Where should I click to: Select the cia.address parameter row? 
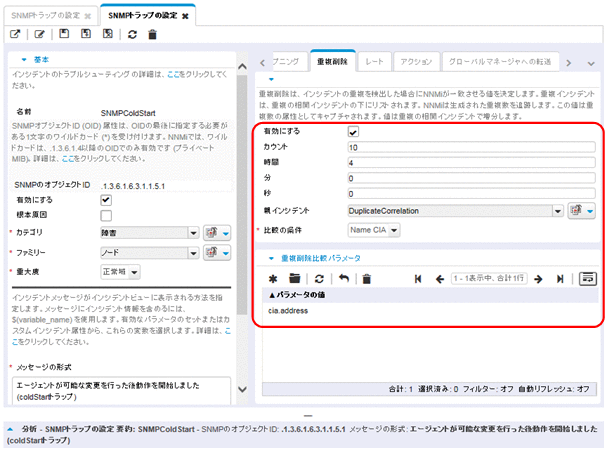[x=430, y=311]
